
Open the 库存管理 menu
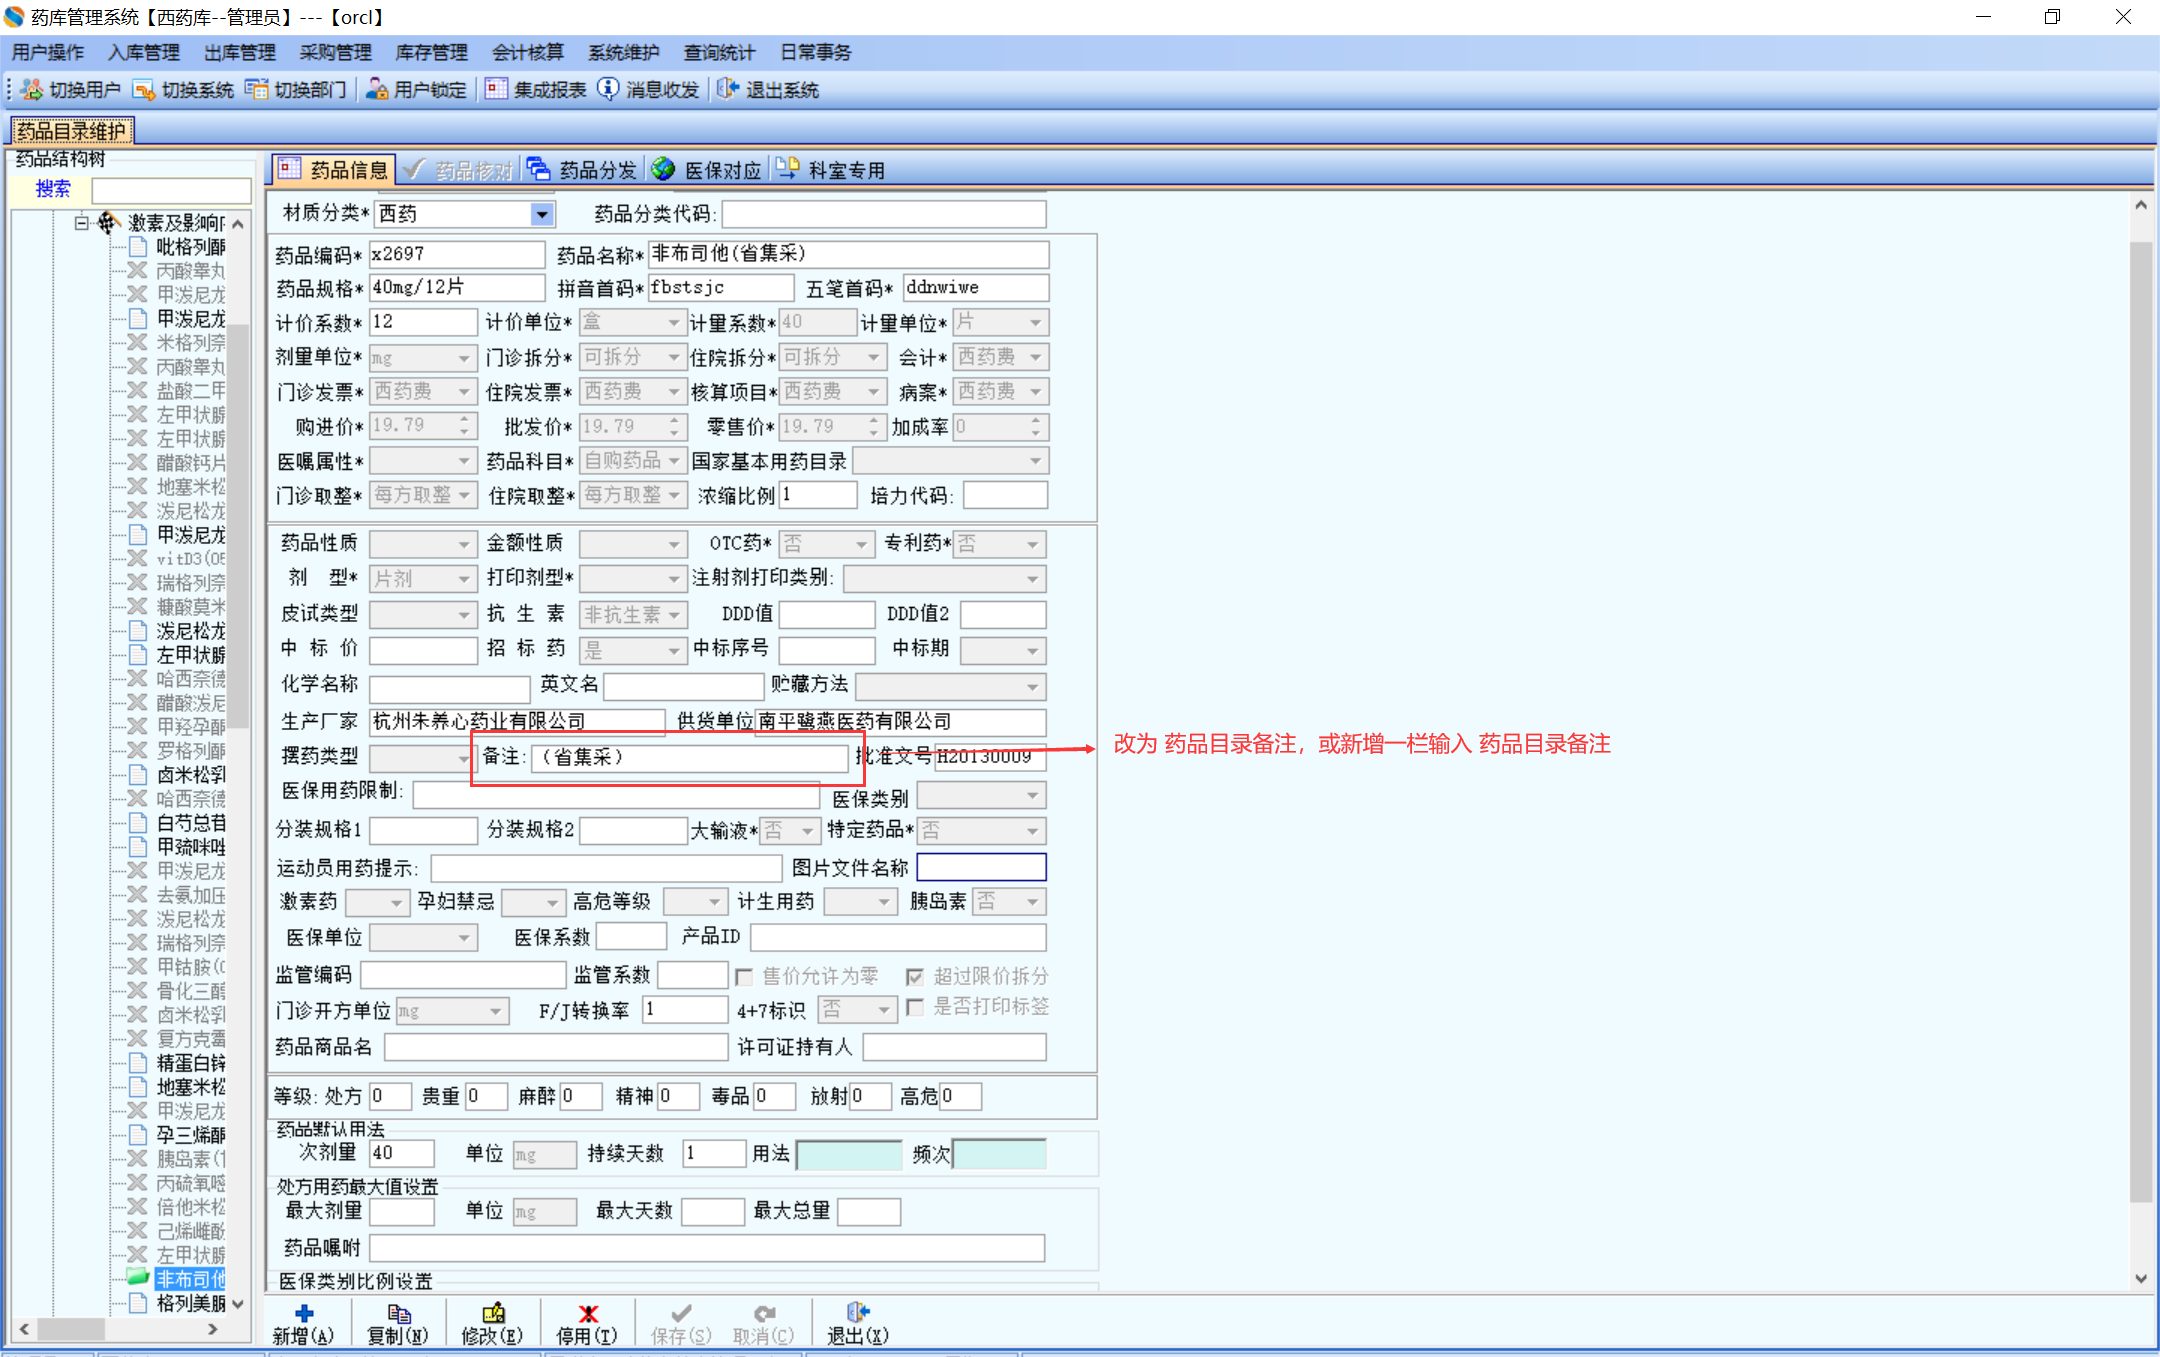(431, 52)
